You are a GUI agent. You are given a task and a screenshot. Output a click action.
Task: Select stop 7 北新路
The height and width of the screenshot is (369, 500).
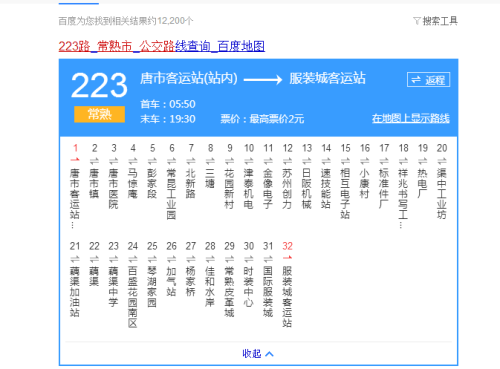(191, 183)
